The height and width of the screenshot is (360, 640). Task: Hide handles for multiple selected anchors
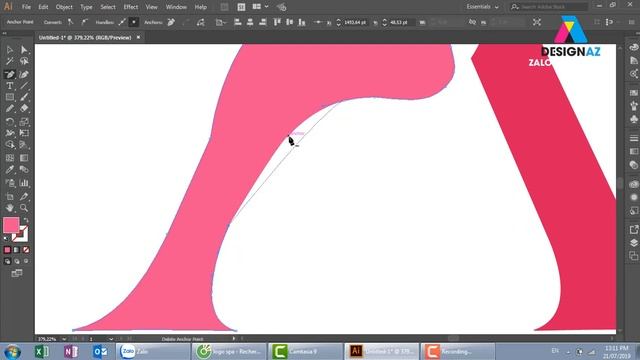(133, 22)
